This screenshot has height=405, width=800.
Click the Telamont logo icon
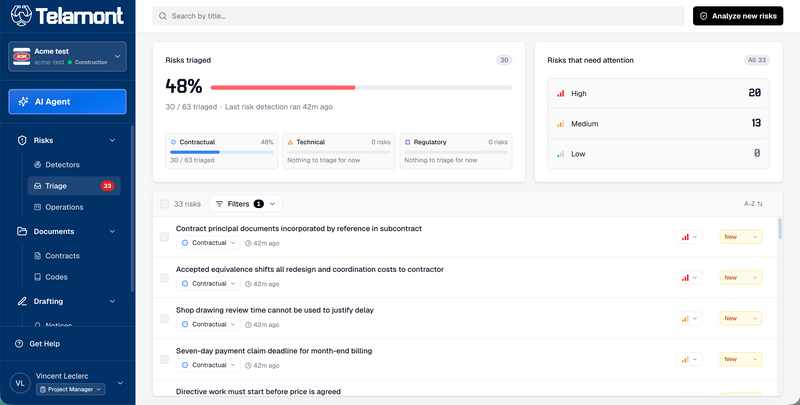click(21, 16)
